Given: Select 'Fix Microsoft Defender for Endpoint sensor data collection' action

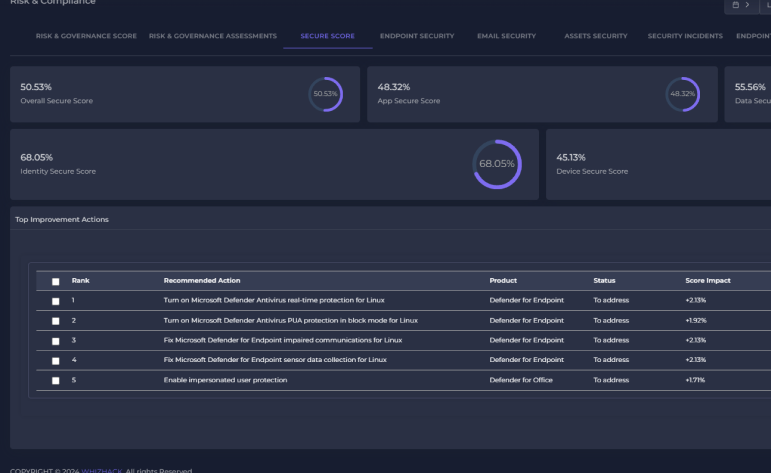Looking at the screenshot, I should [x=275, y=359].
